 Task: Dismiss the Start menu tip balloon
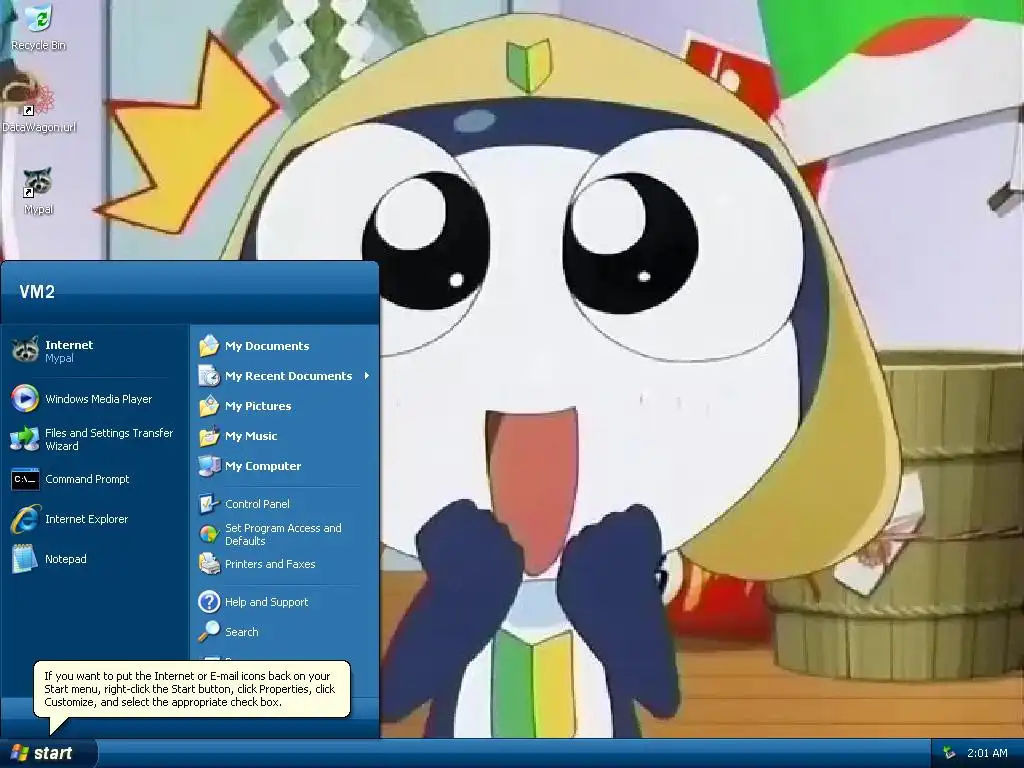tap(191, 689)
